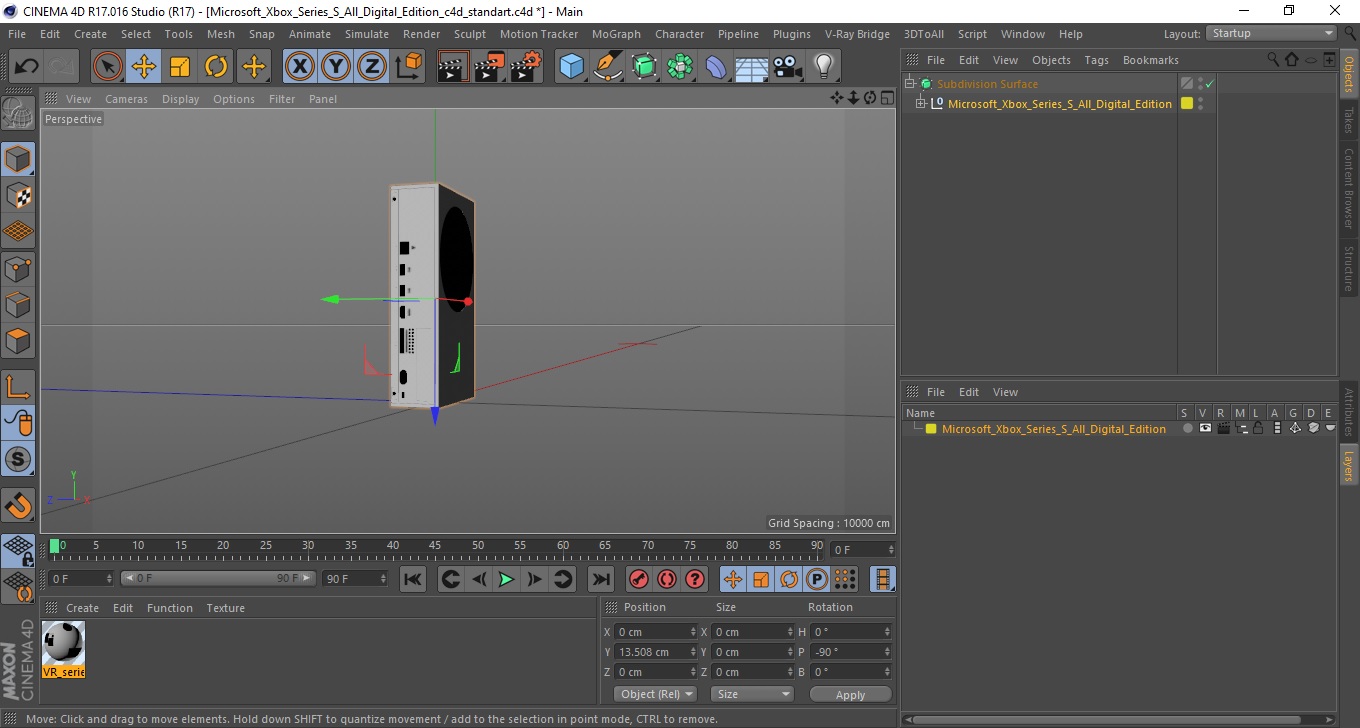This screenshot has height=728, width=1360.
Task: Select the Live Selection tool
Action: pos(108,67)
